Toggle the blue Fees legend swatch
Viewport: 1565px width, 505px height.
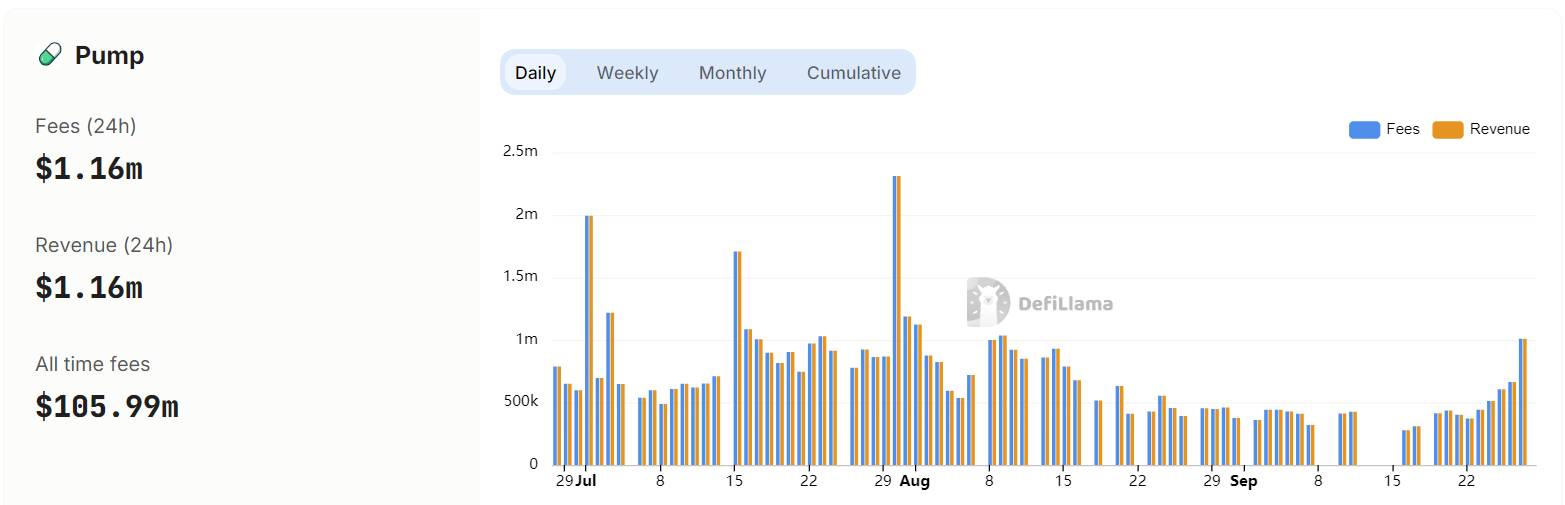(1364, 129)
